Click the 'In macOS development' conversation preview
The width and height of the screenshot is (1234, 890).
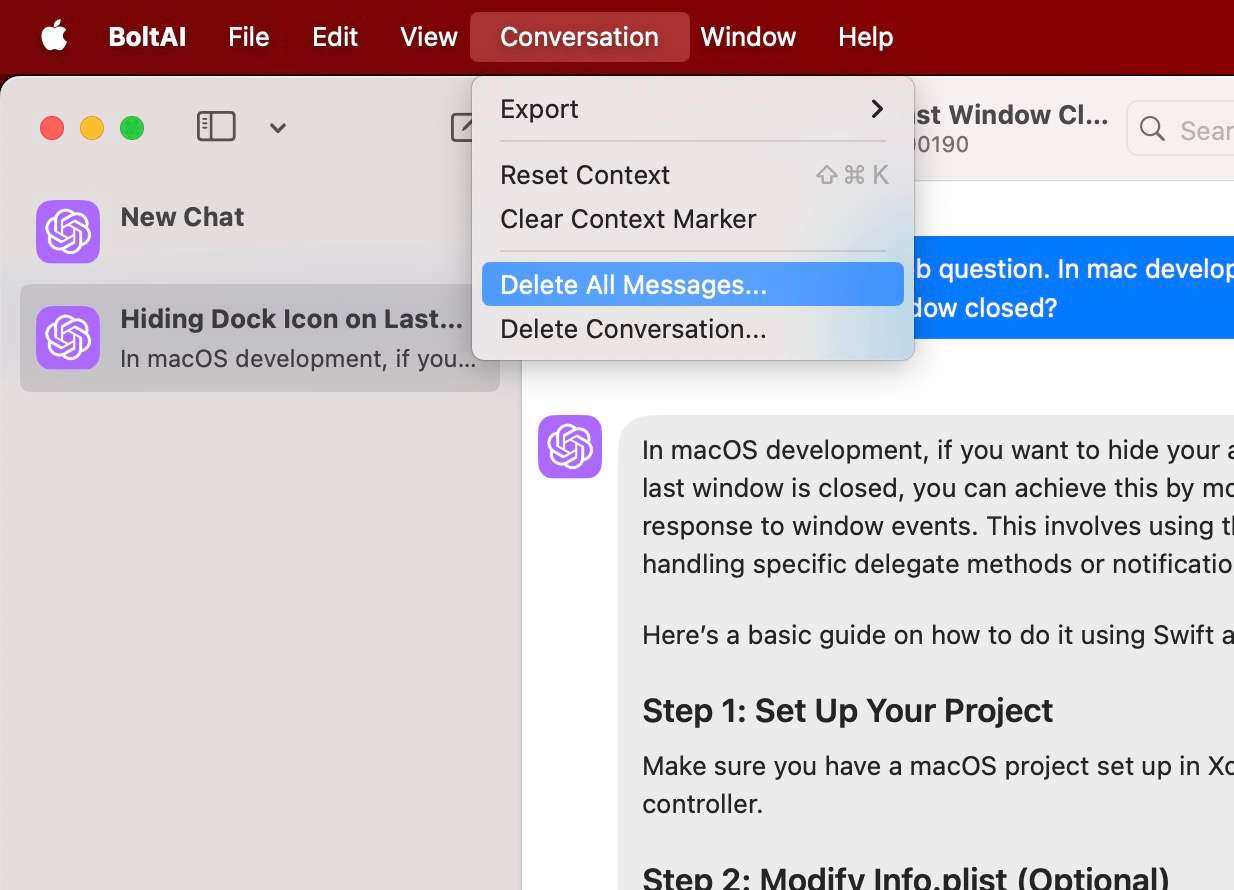tap(298, 358)
